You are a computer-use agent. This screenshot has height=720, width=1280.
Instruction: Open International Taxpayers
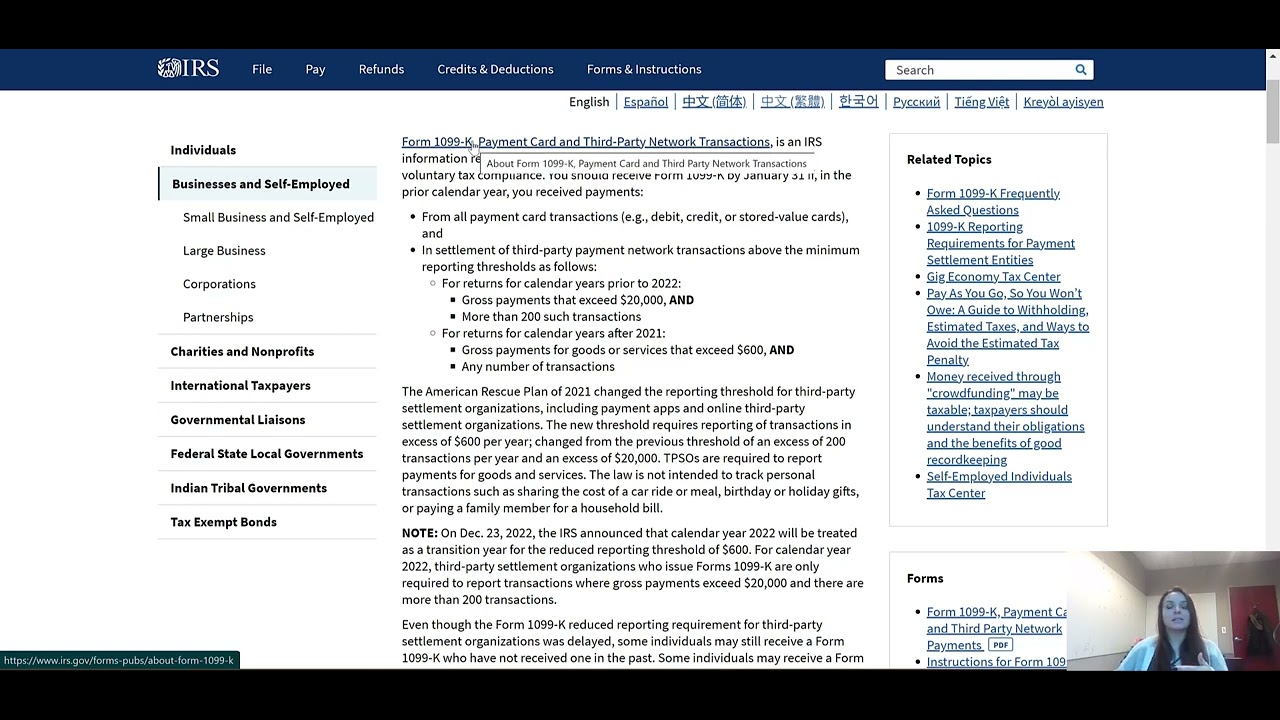[240, 385]
